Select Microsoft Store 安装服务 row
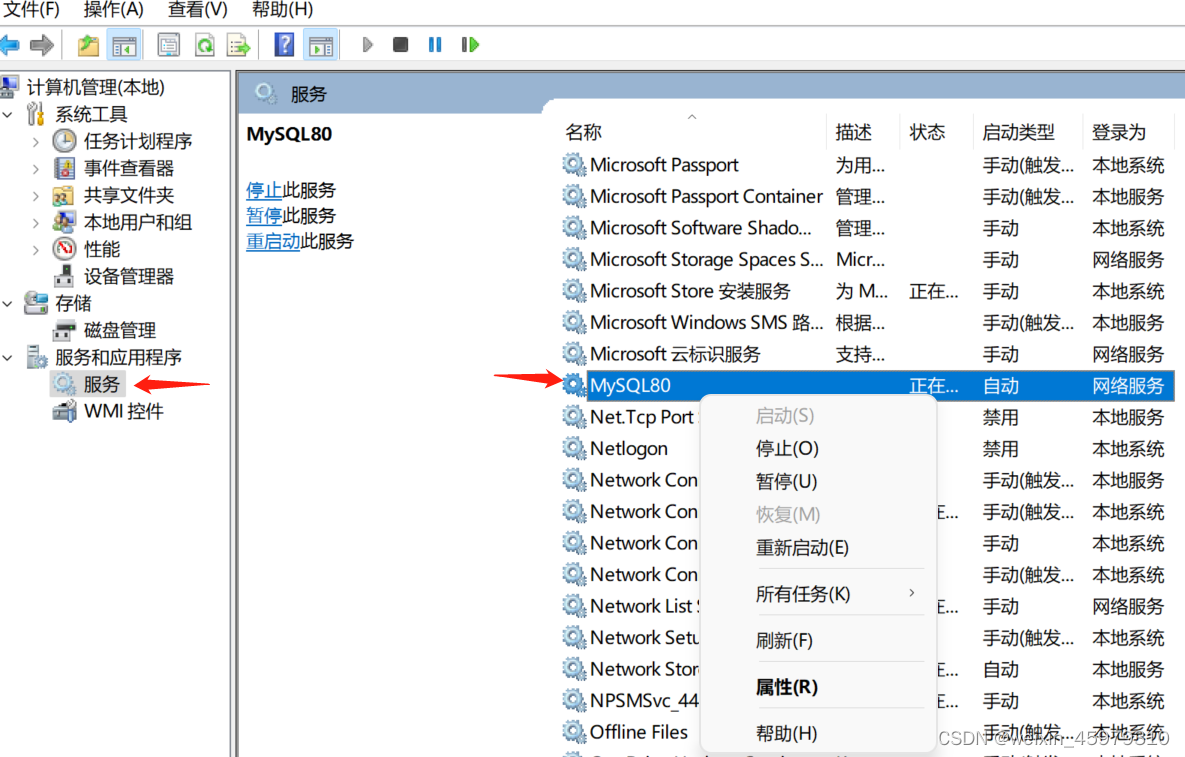This screenshot has width=1185, height=757. (868, 291)
